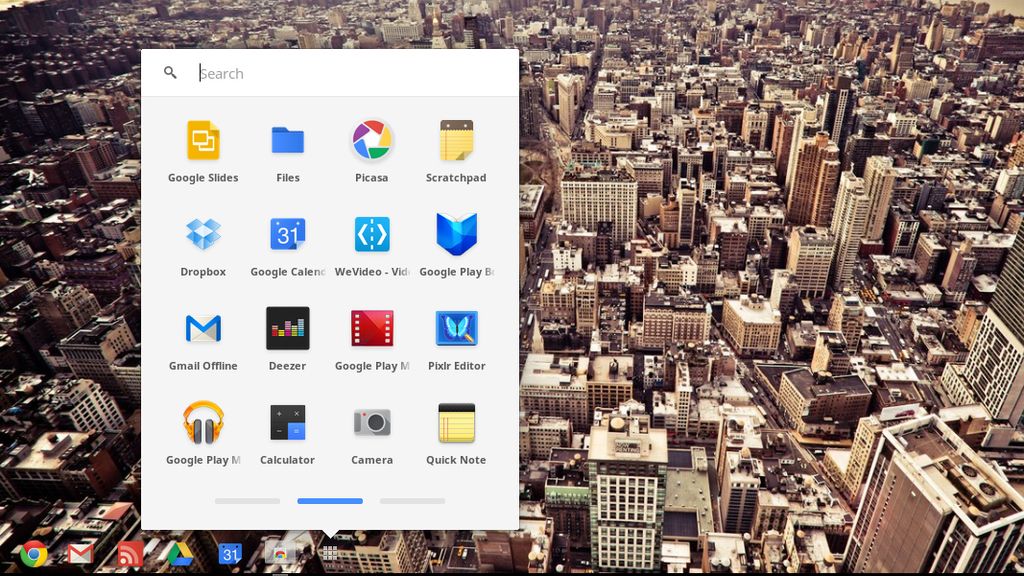Open Quick Note
1024x576 pixels.
point(456,423)
